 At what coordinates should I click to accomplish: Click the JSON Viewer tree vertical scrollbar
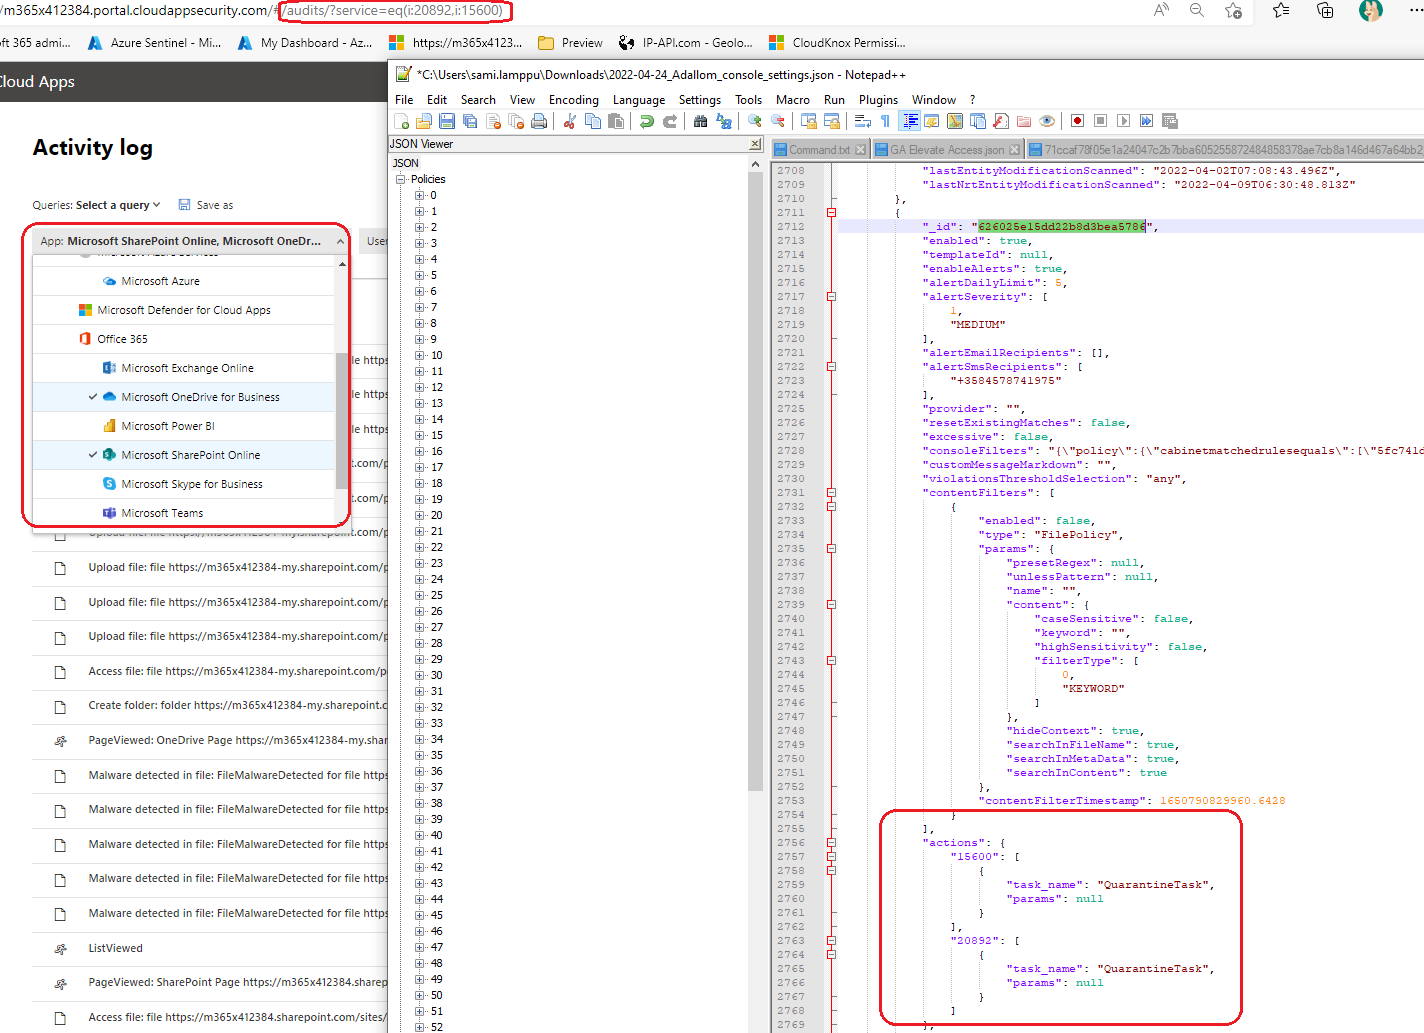[755, 480]
